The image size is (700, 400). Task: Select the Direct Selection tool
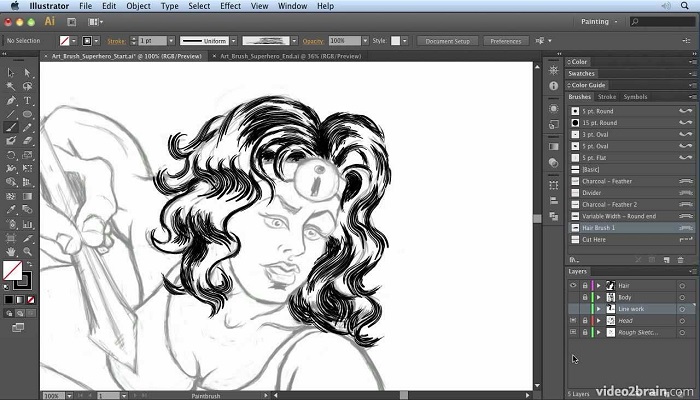(x=27, y=73)
